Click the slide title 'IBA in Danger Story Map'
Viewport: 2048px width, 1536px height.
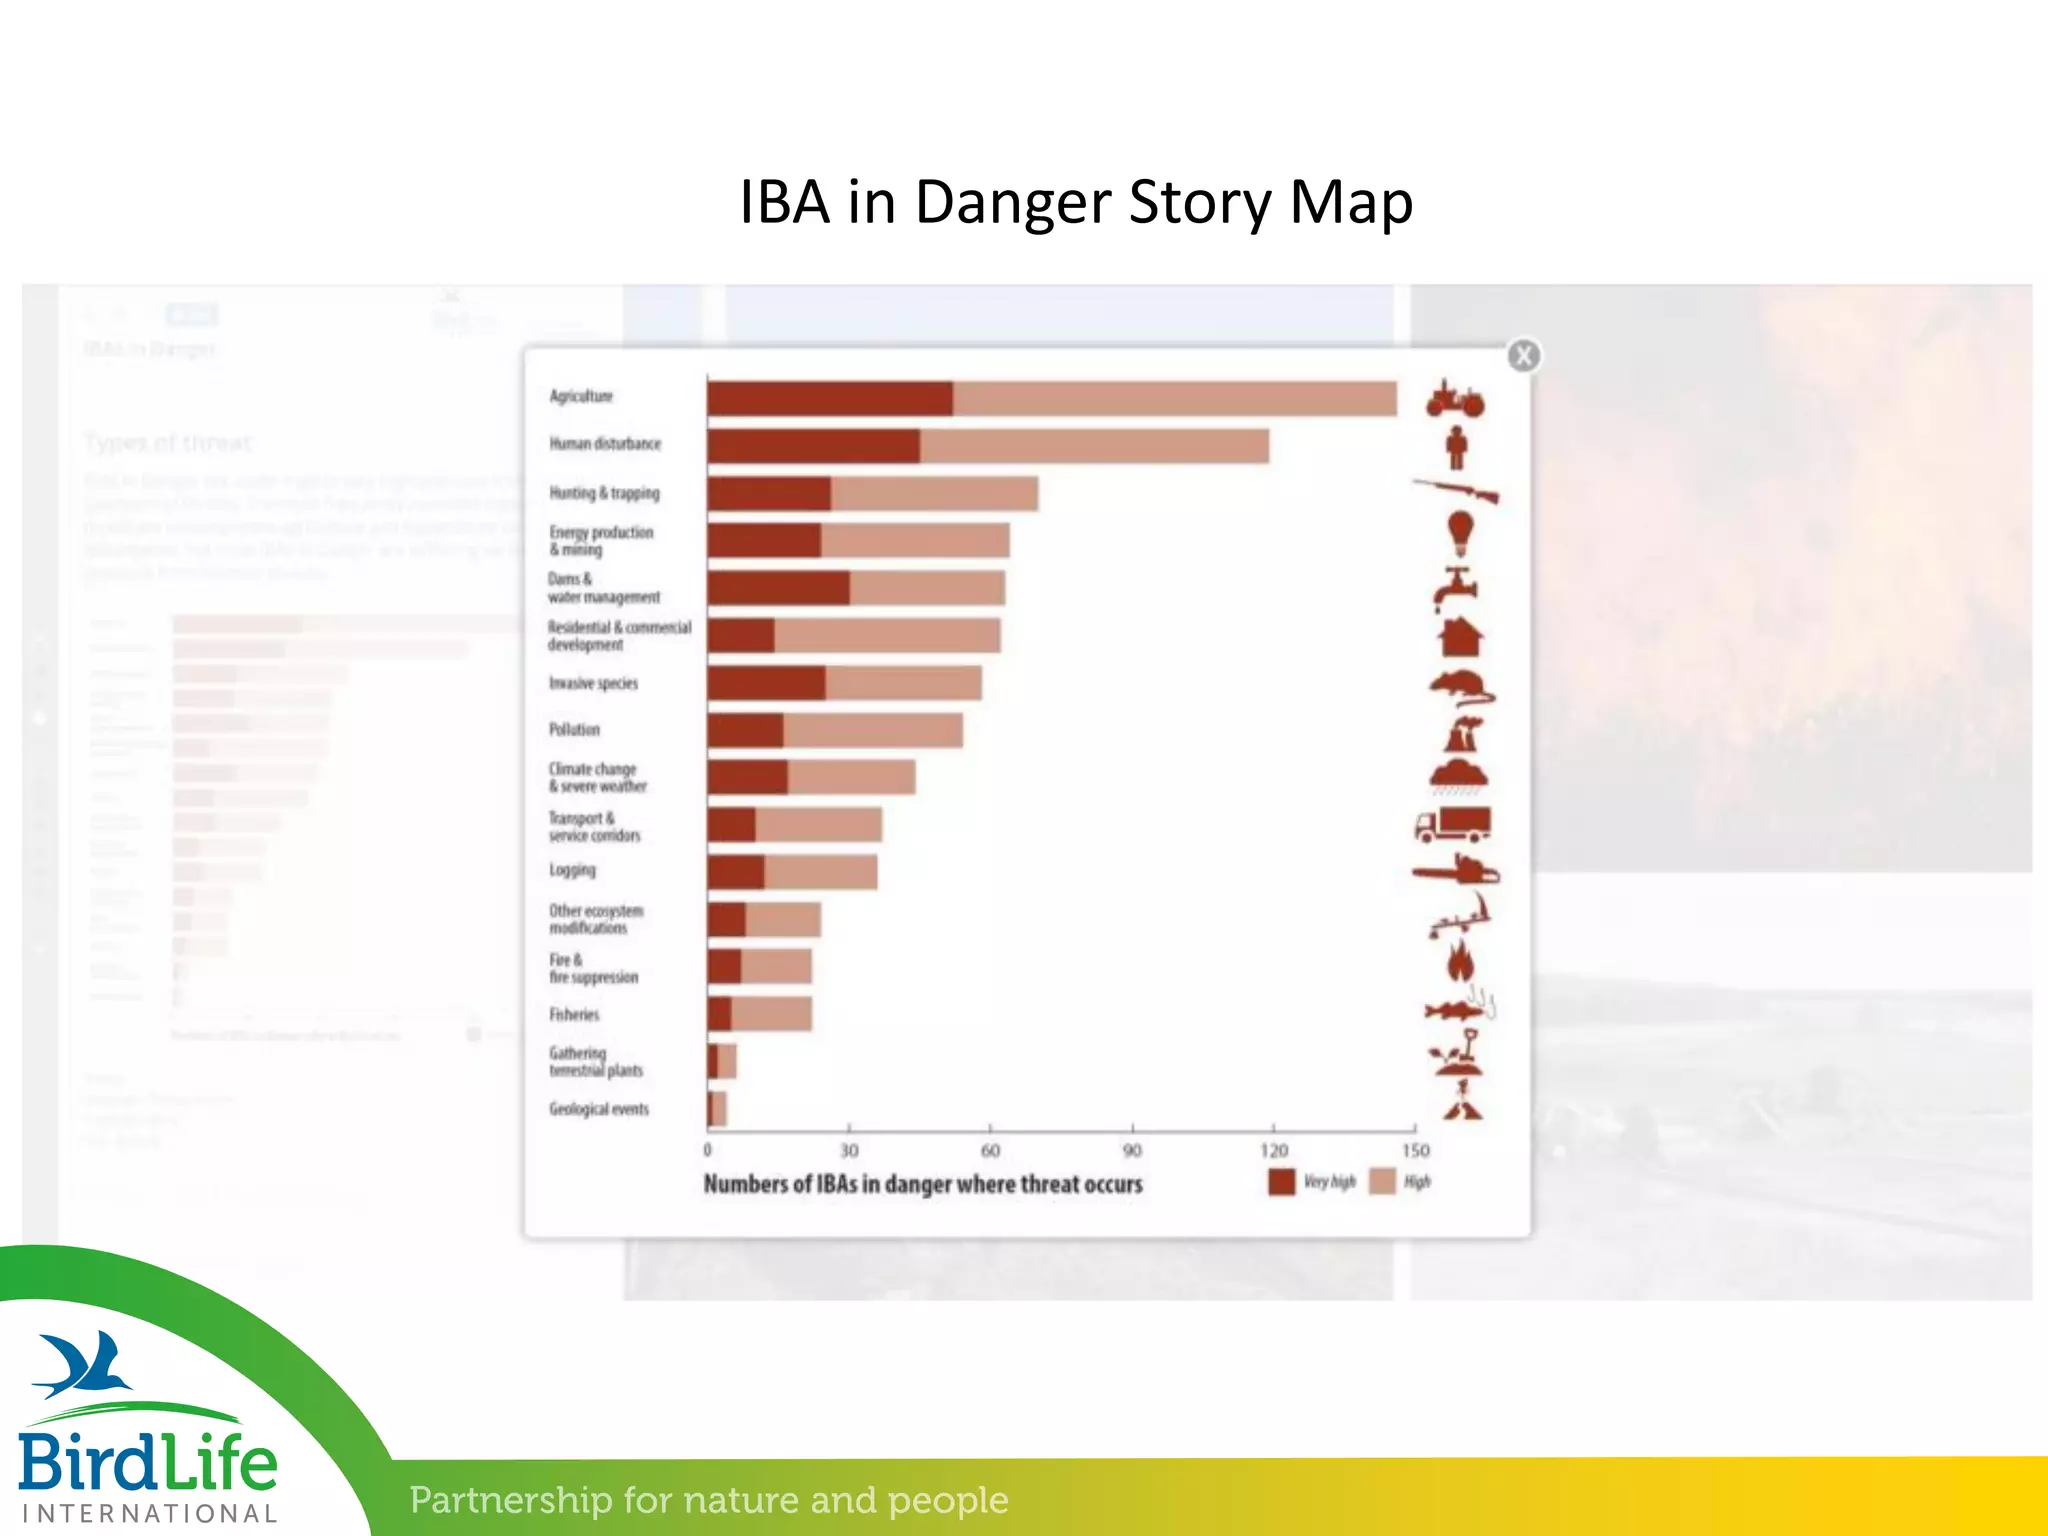point(1076,203)
